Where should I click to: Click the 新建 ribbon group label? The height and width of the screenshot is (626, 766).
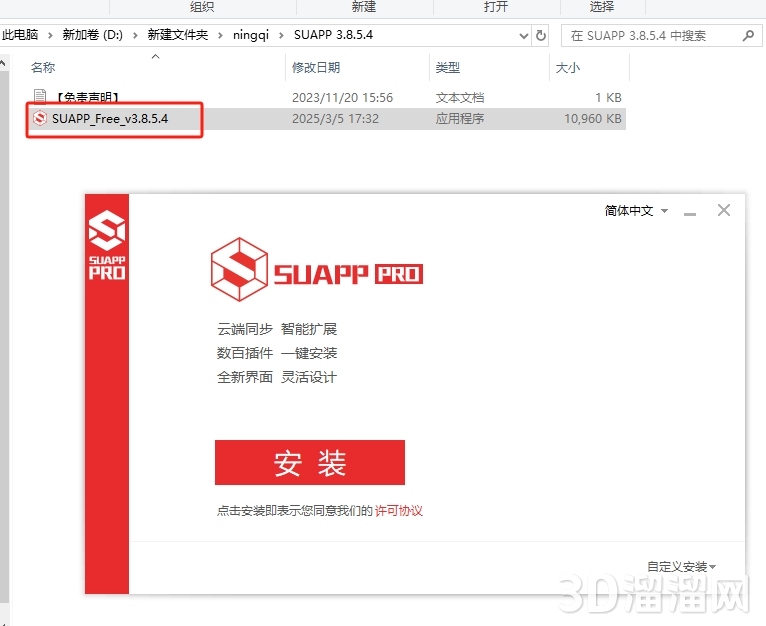pyautogui.click(x=364, y=6)
